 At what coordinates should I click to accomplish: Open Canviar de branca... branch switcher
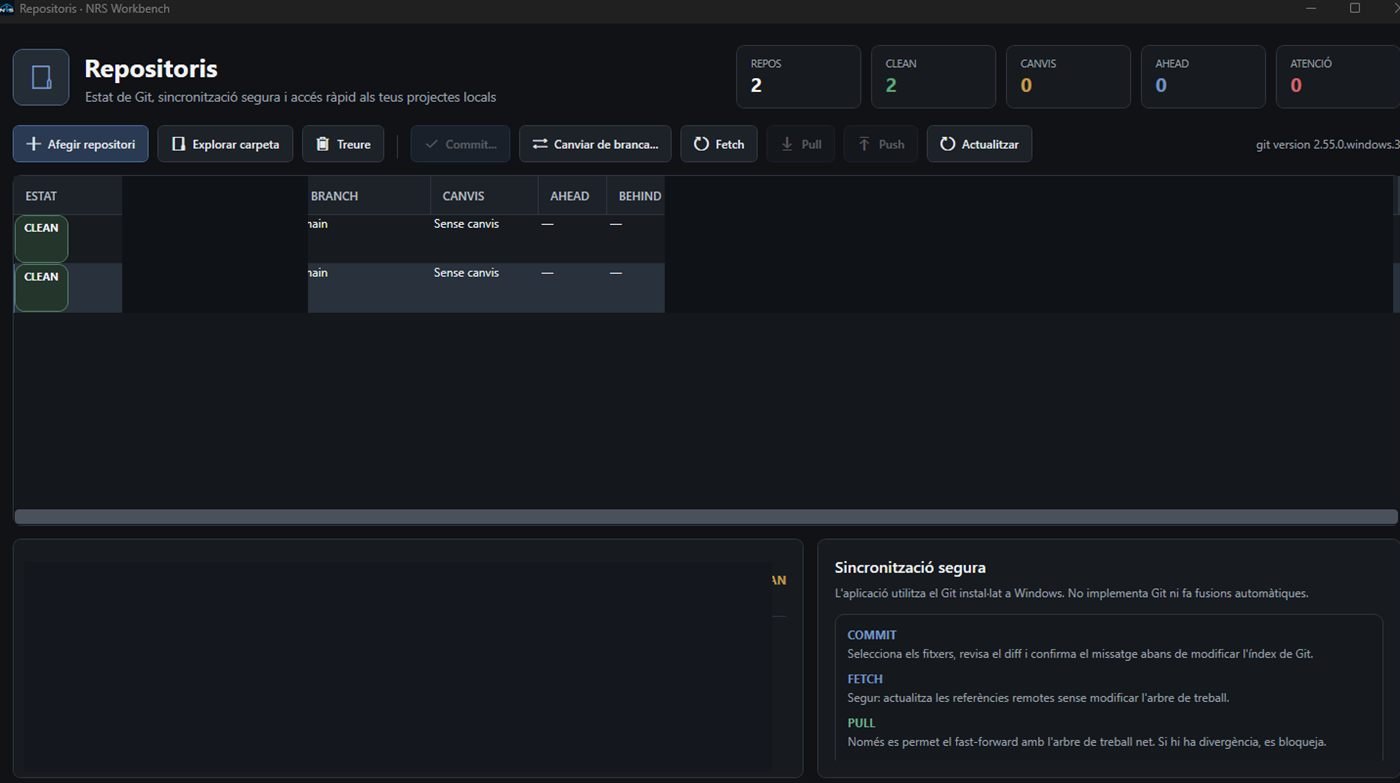pyautogui.click(x=595, y=144)
